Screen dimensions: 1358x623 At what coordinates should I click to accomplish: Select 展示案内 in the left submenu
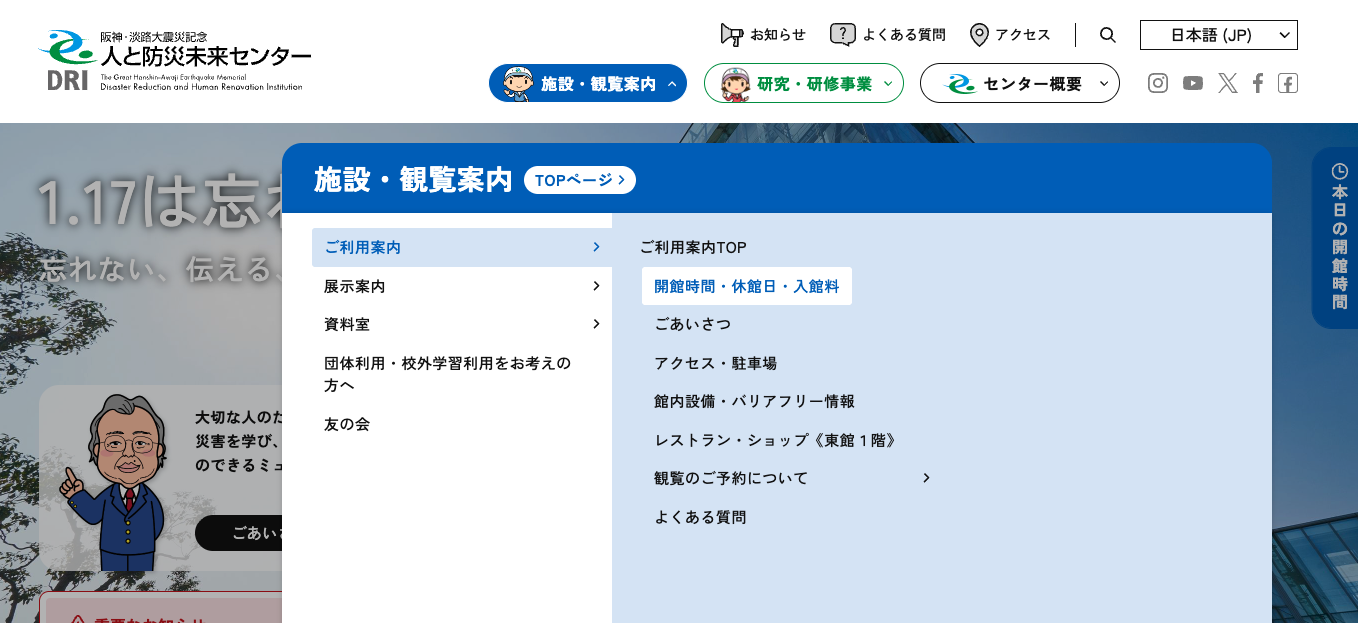461,286
